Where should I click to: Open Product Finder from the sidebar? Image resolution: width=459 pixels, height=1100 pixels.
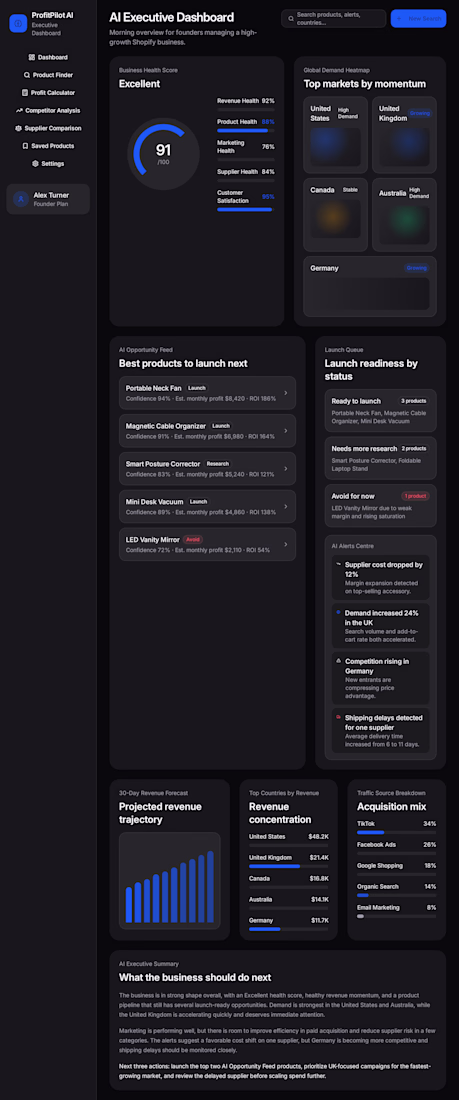[x=48, y=75]
